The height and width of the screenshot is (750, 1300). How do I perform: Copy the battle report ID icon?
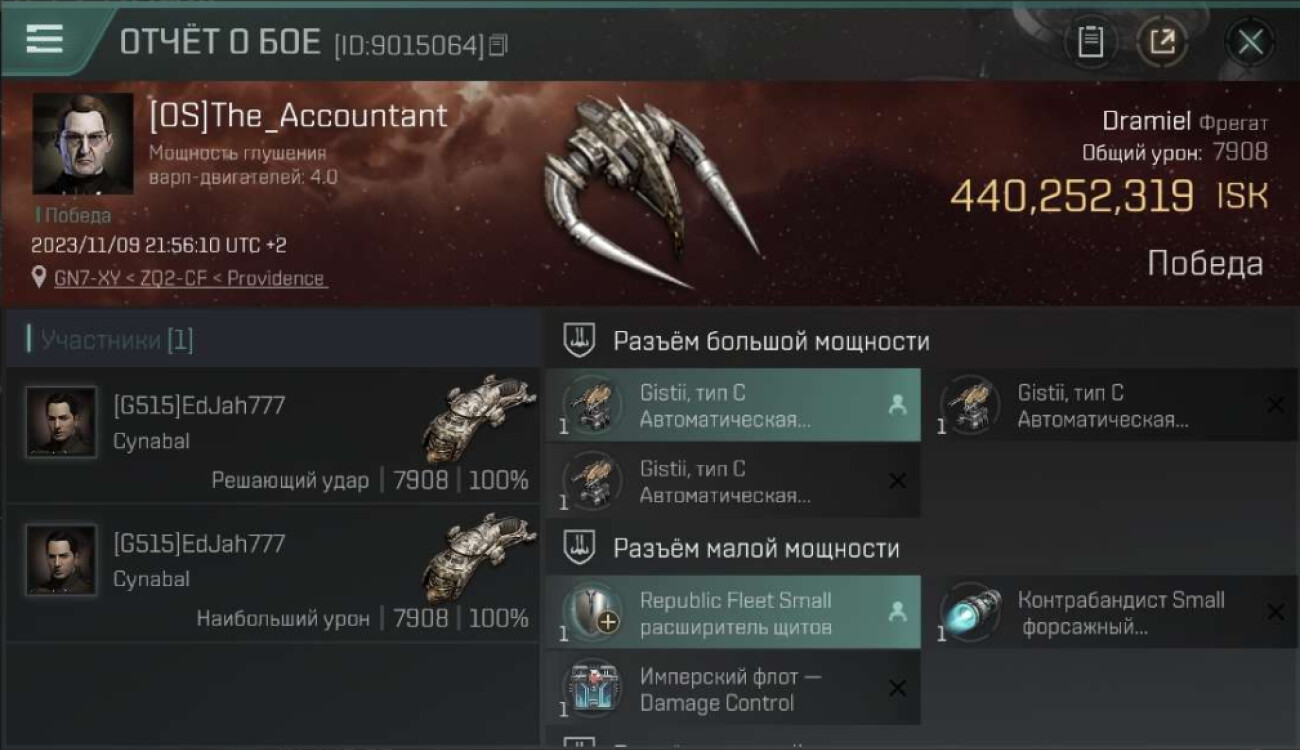pyautogui.click(x=498, y=44)
